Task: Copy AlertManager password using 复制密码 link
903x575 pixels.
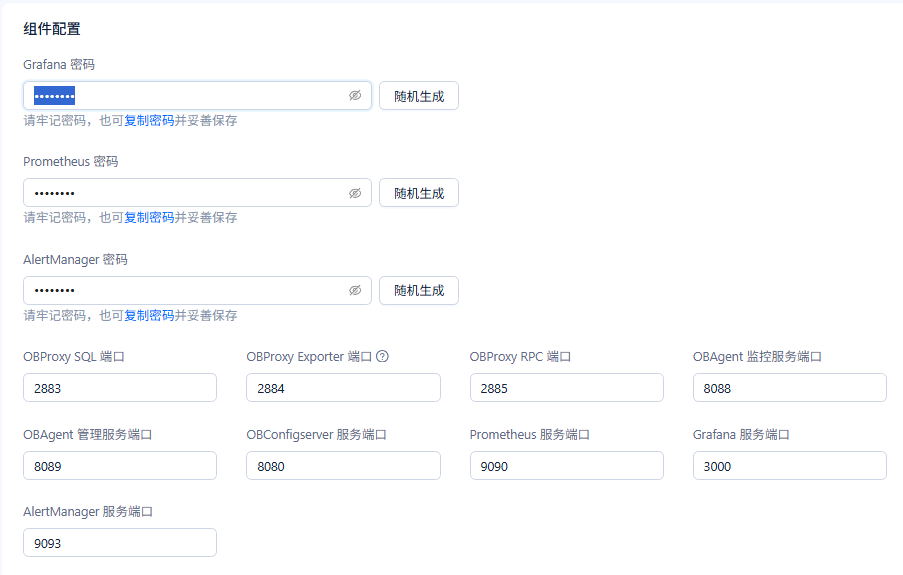Action: 149,316
